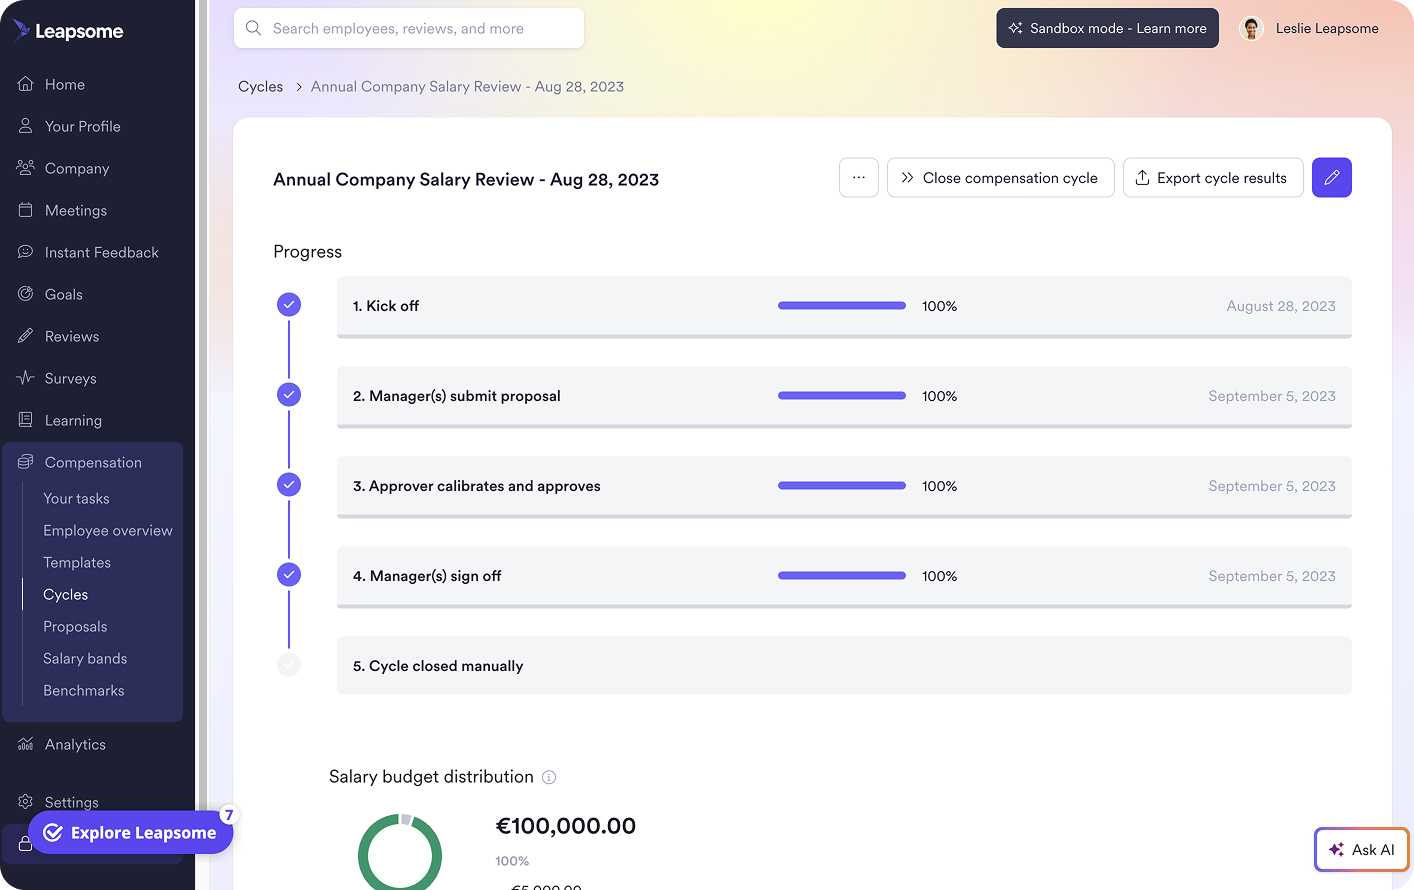1414x890 pixels.
Task: Open the ellipsis options menu
Action: point(859,177)
